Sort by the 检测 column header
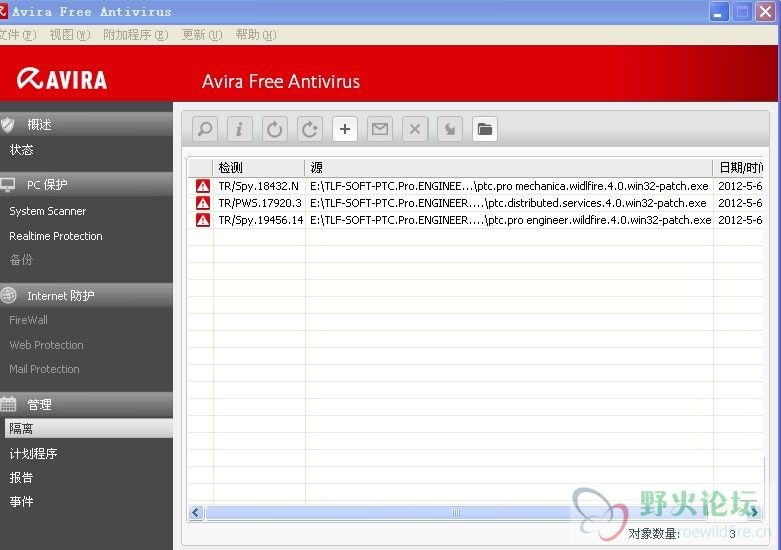781x550 pixels. coord(259,167)
